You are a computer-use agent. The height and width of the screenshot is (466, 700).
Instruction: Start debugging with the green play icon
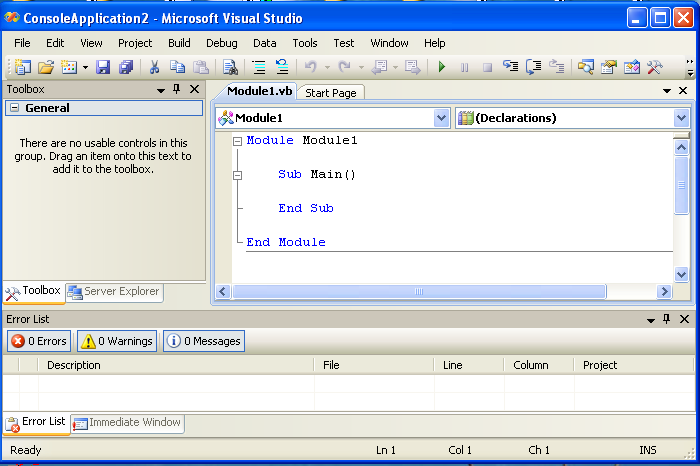click(x=442, y=67)
